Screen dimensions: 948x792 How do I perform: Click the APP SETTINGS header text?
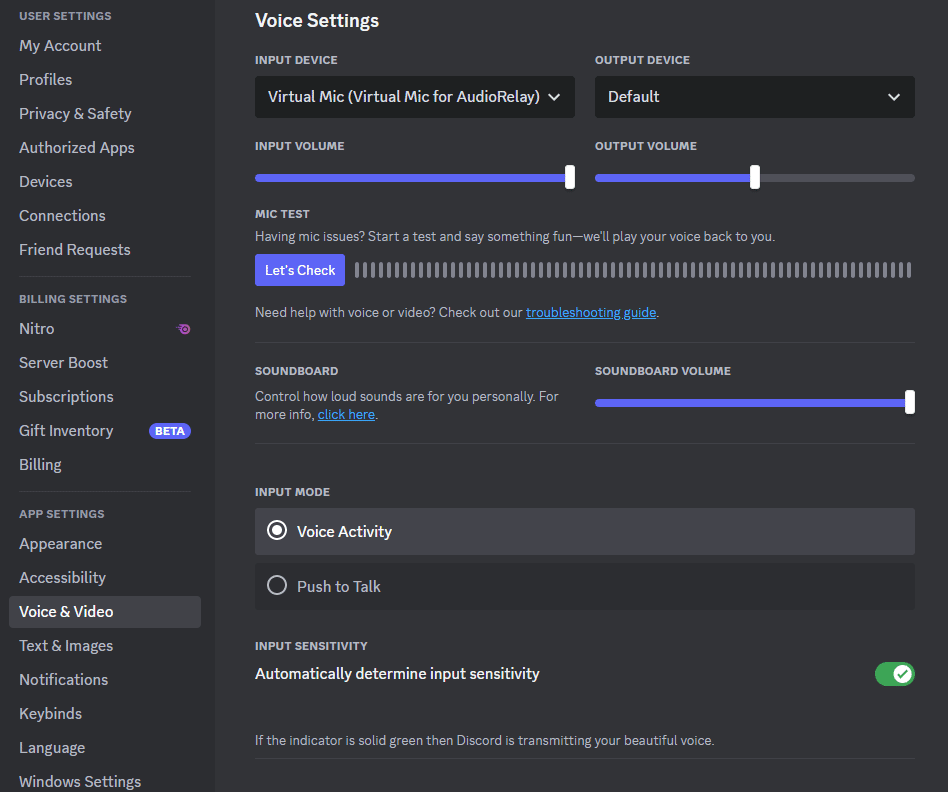[62, 514]
